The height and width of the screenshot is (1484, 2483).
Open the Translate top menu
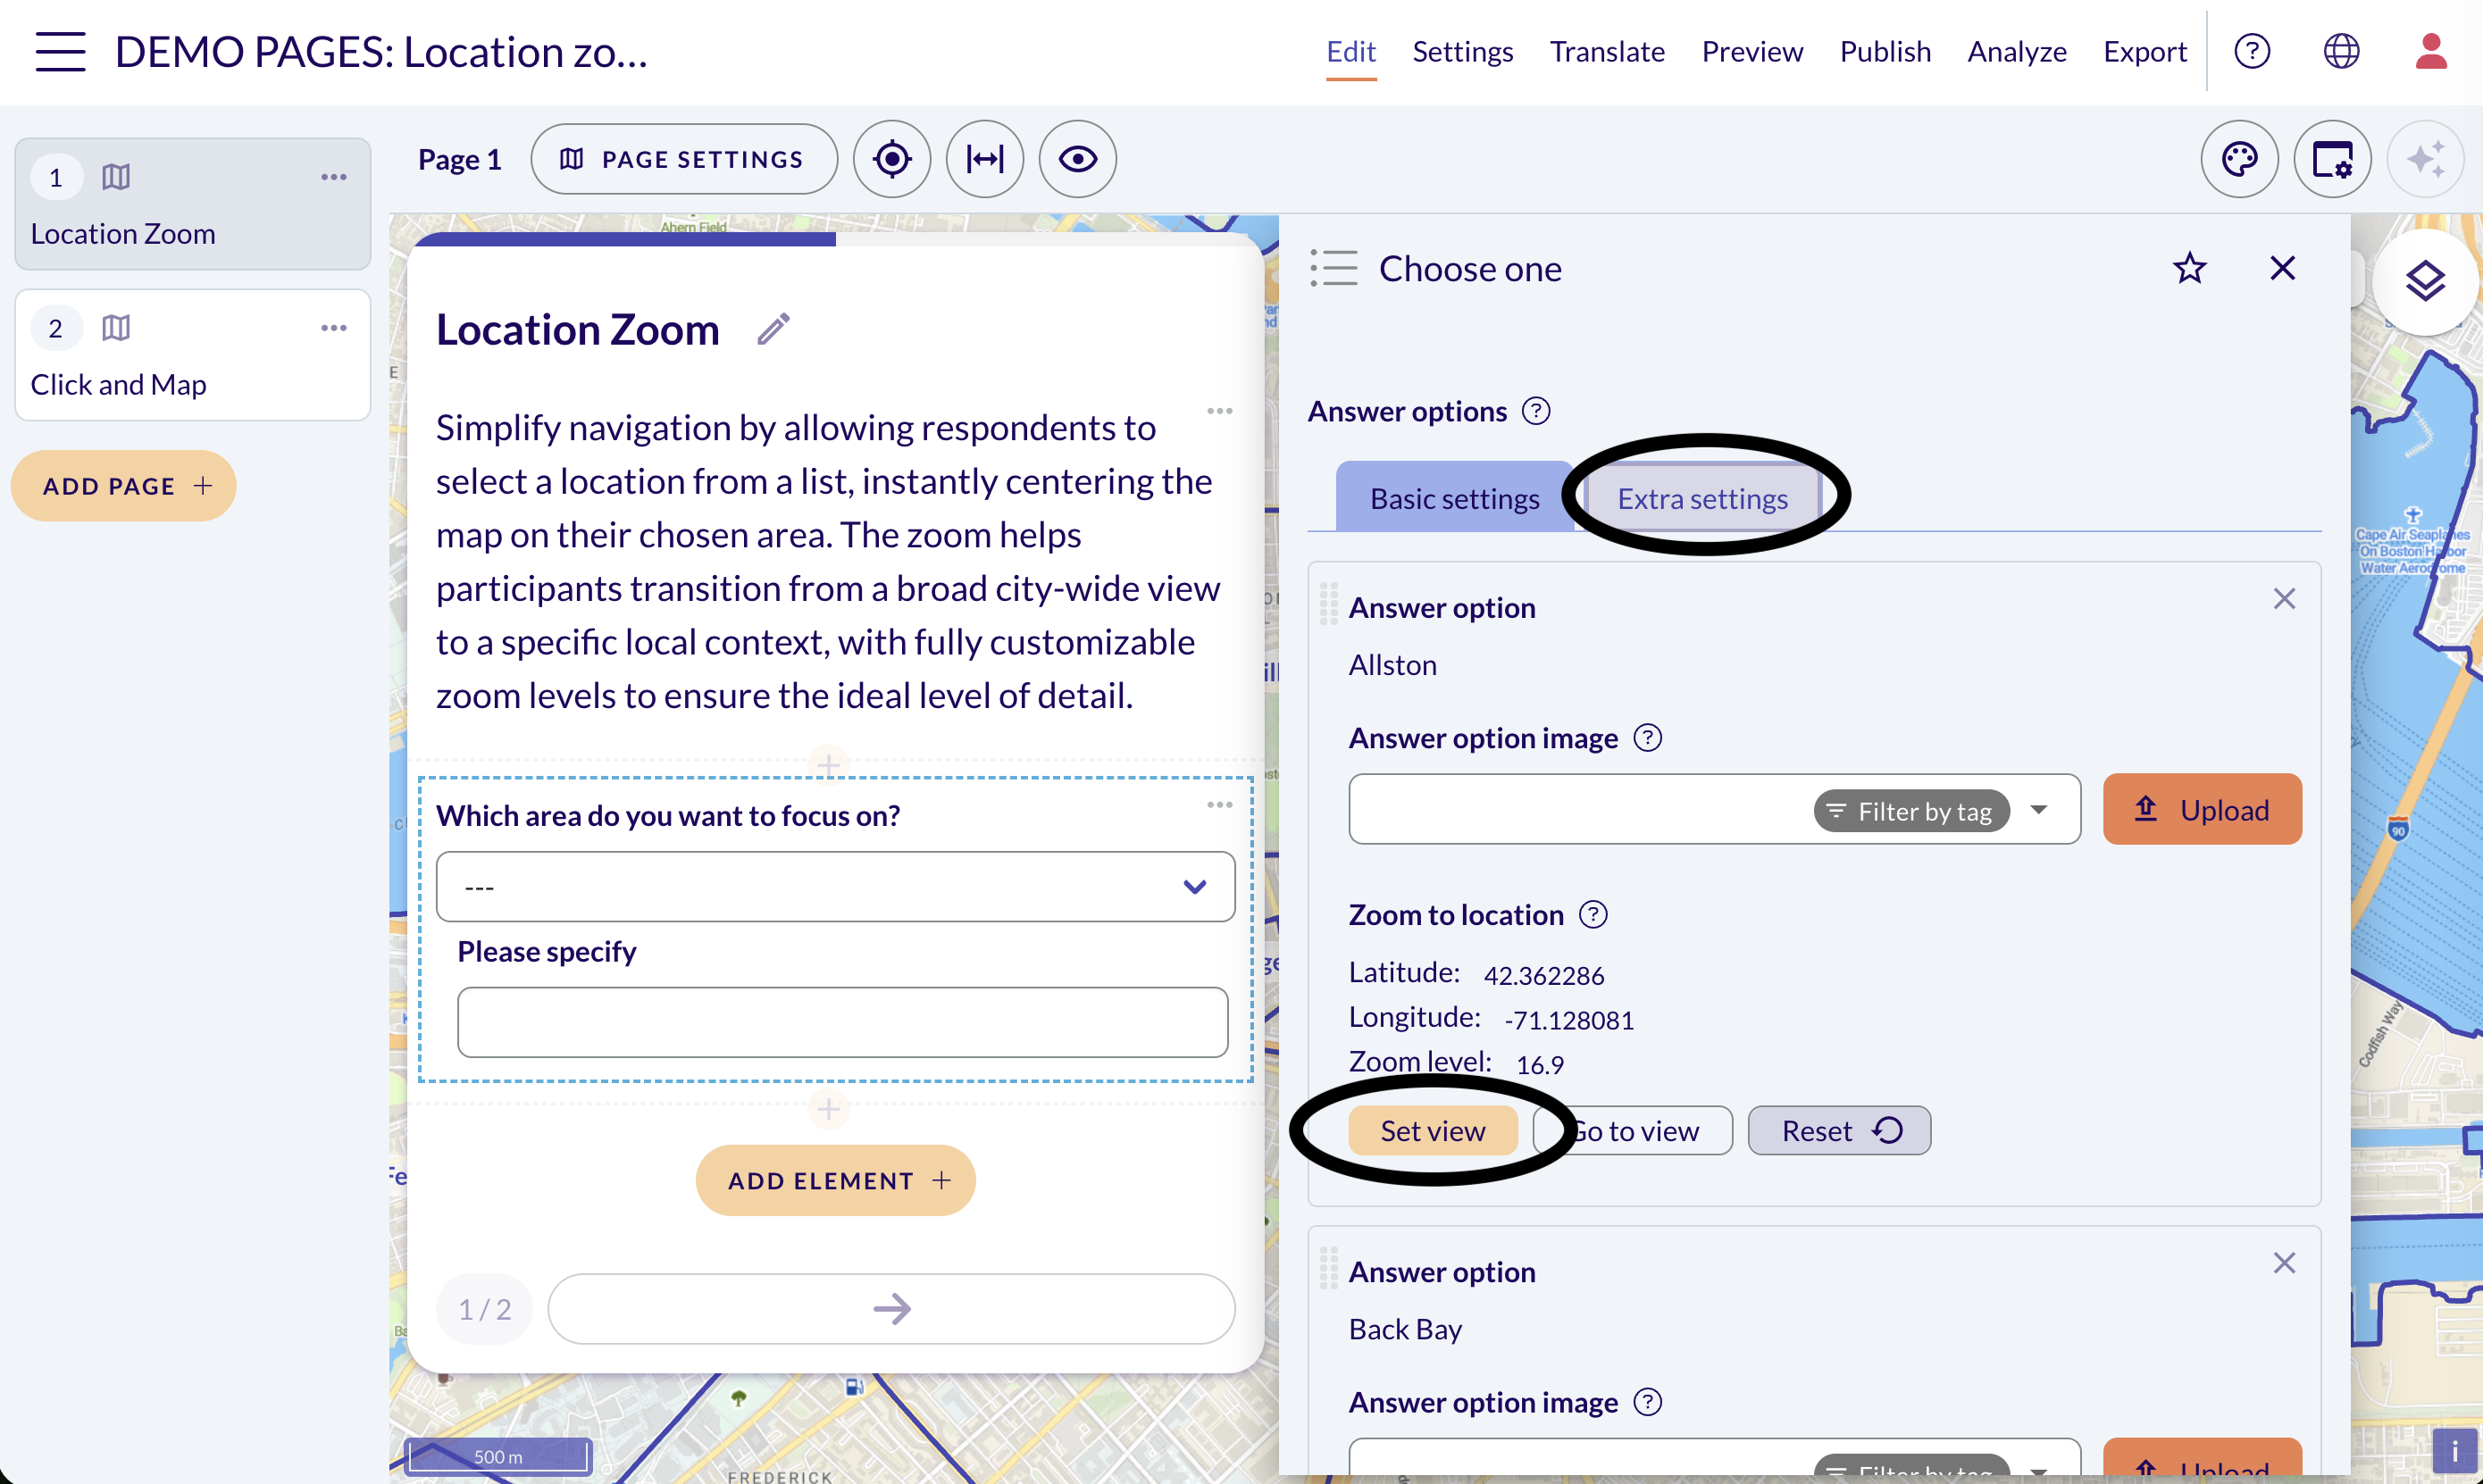pos(1607,51)
